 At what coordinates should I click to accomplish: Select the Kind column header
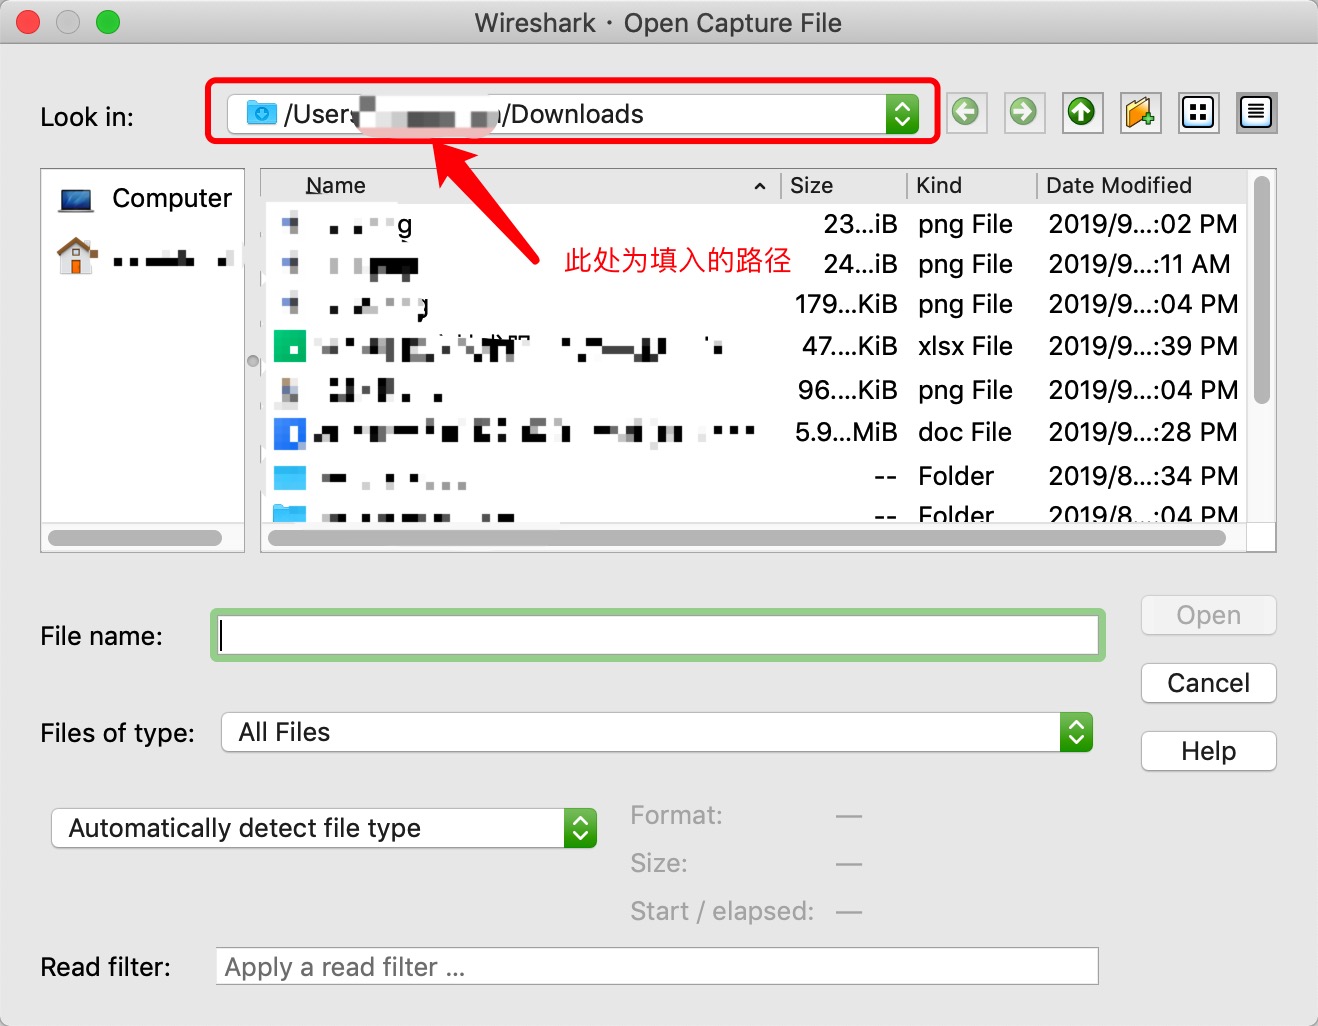[x=938, y=185]
